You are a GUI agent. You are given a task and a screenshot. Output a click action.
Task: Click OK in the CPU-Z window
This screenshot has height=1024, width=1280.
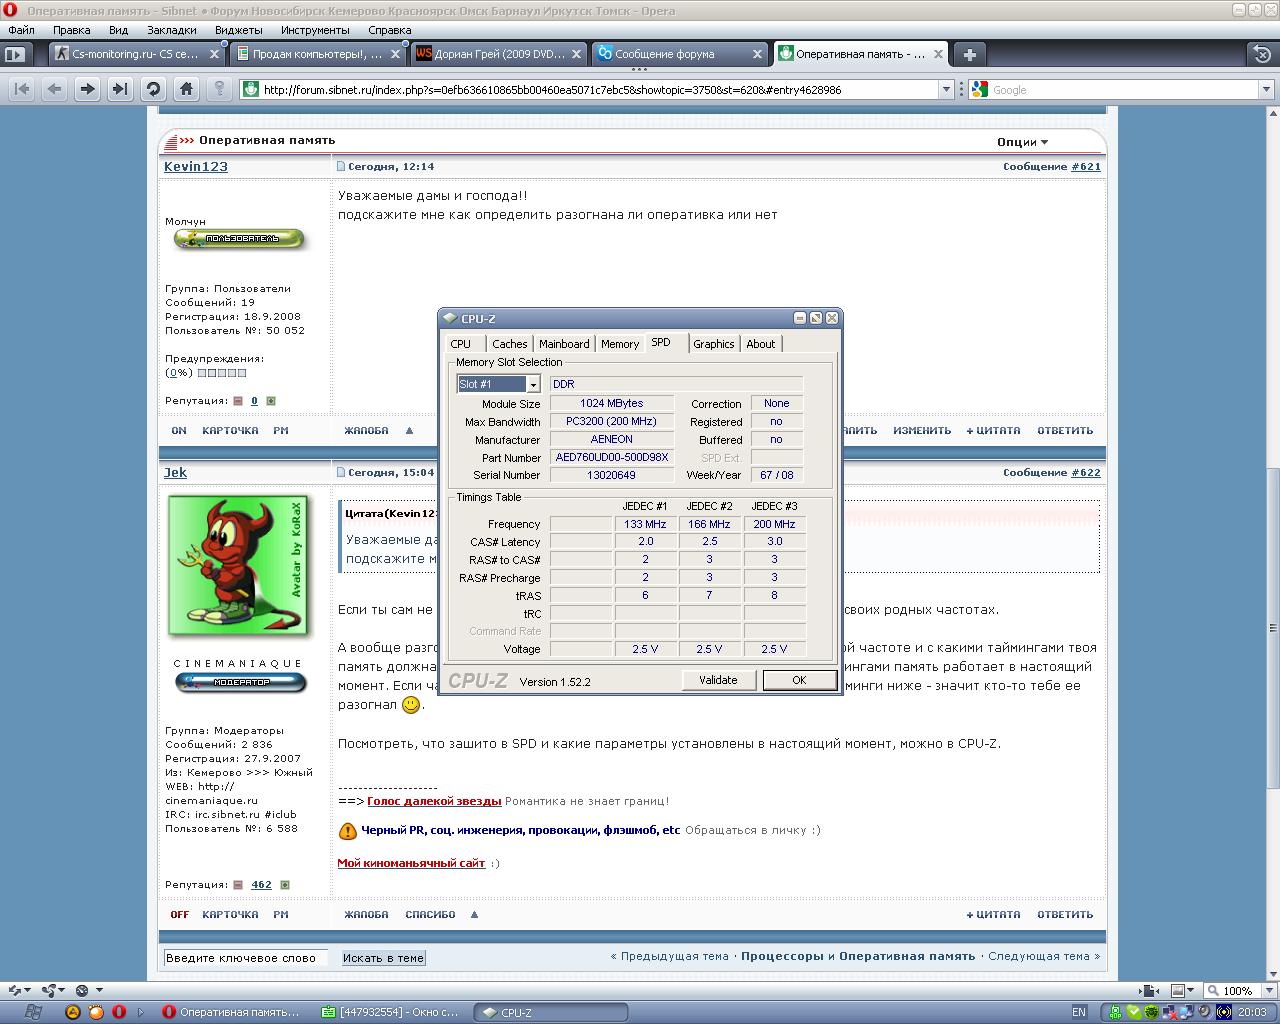[799, 680]
